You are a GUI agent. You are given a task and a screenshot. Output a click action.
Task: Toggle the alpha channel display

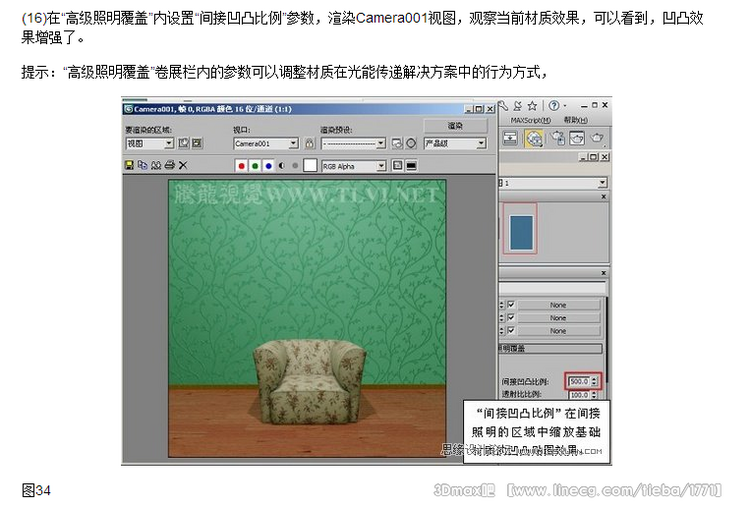[282, 166]
